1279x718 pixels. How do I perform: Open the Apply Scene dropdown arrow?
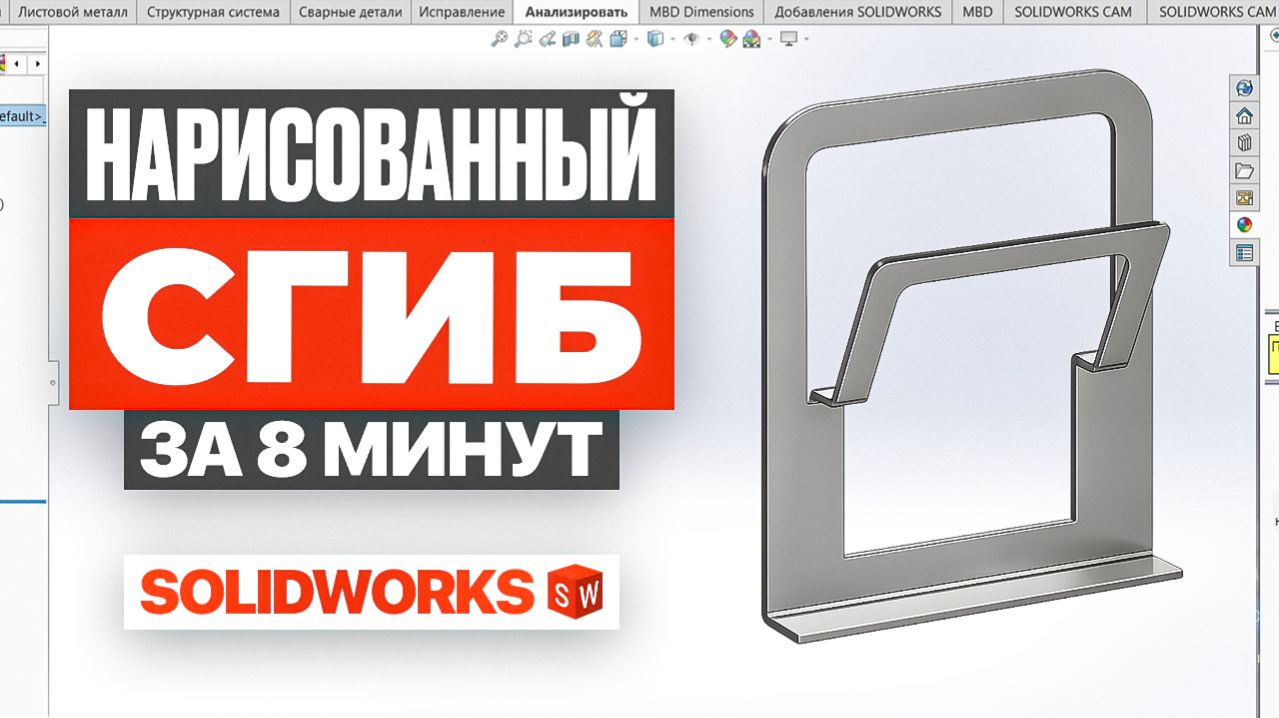point(768,40)
